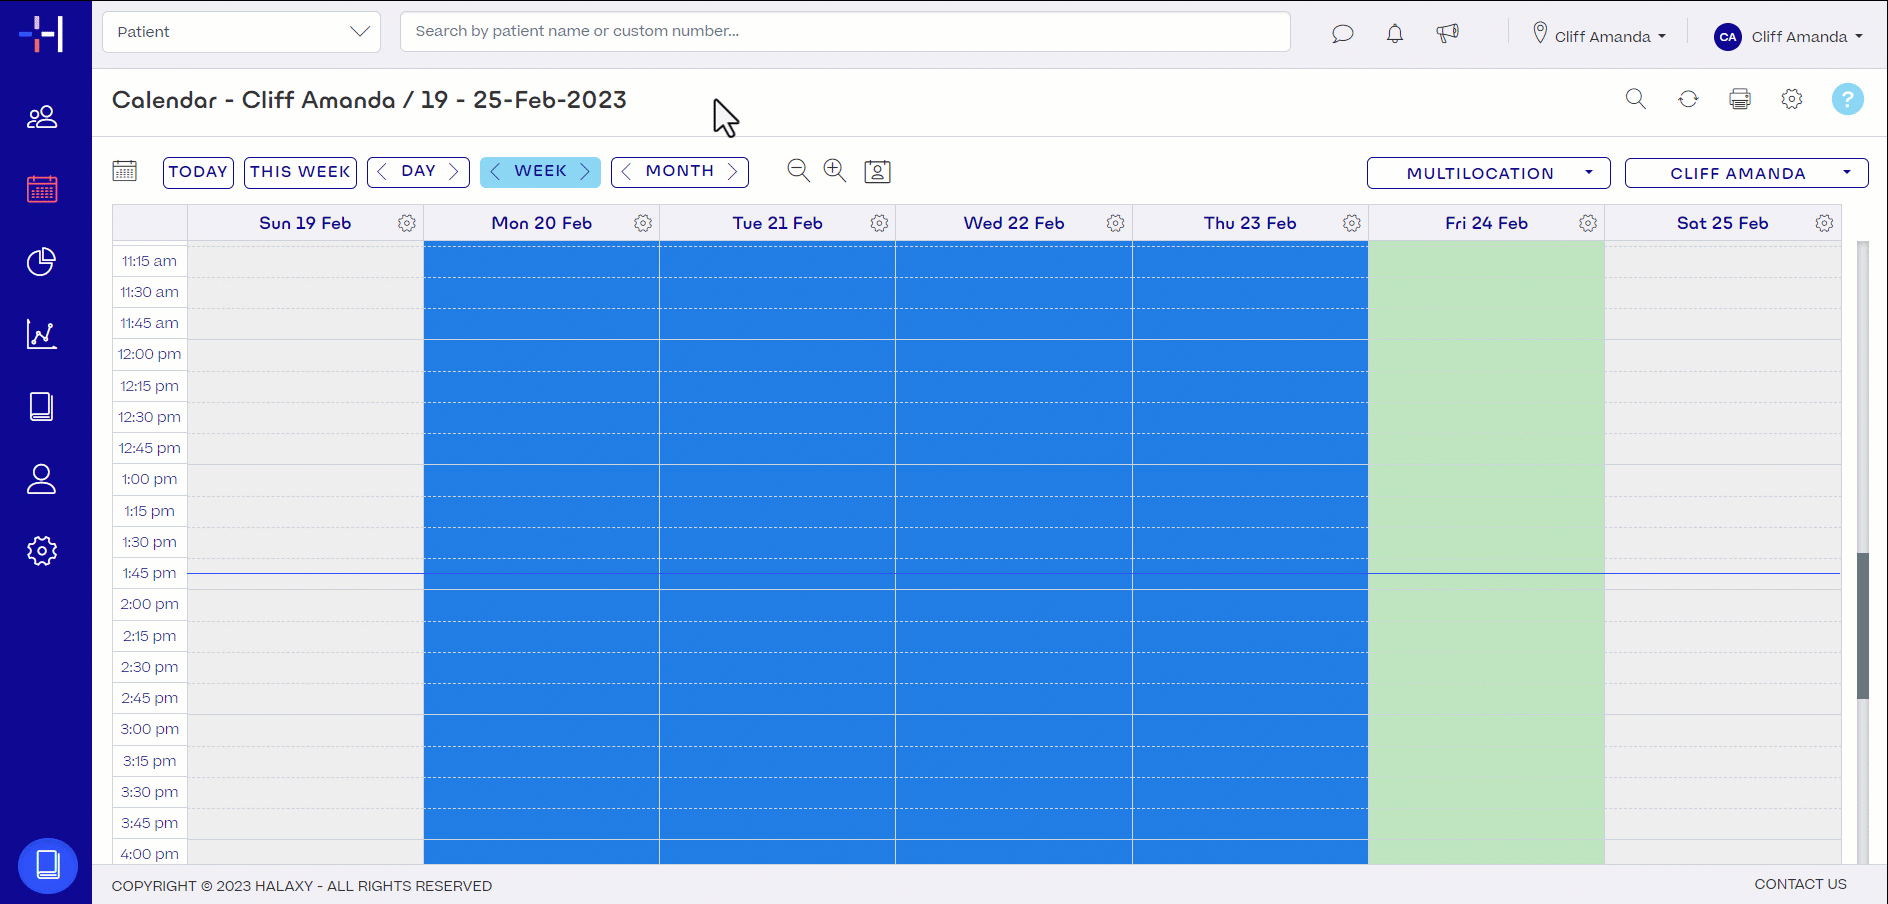The image size is (1888, 904).
Task: Expand the CLIFF AMANDA practitioner dropdown
Action: tap(1746, 173)
